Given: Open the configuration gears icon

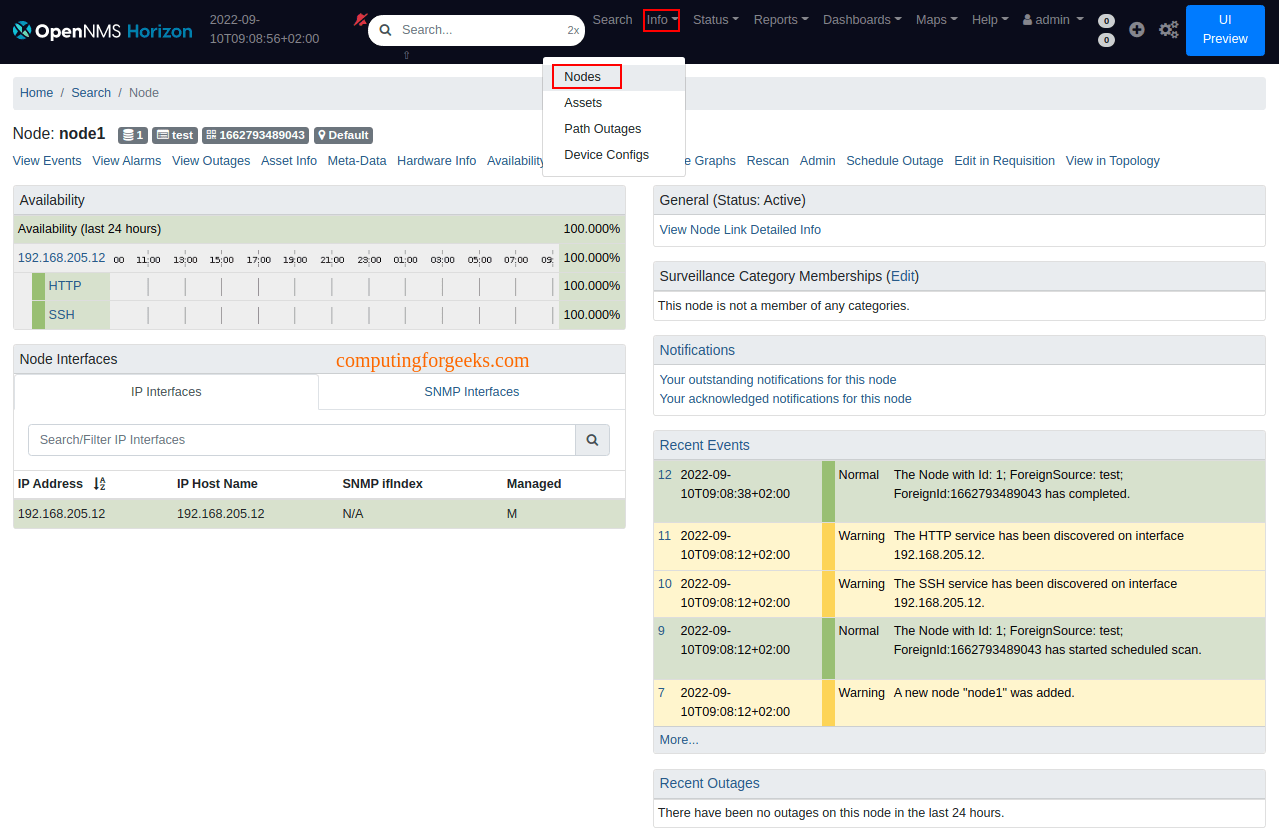Looking at the screenshot, I should (x=1168, y=30).
